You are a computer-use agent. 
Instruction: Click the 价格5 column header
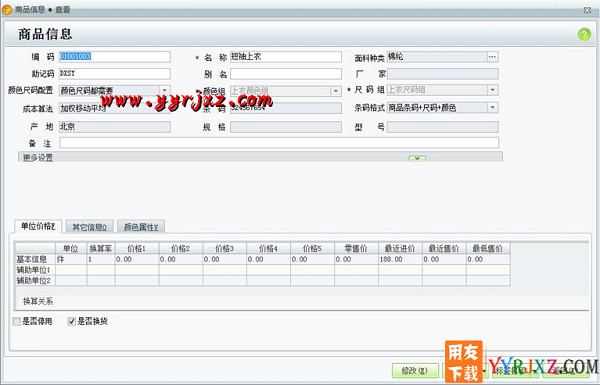pyautogui.click(x=312, y=249)
